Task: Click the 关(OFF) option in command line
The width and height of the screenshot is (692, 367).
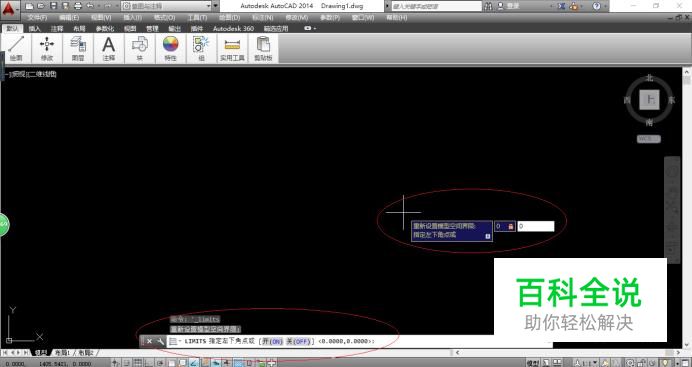Action: [298, 341]
